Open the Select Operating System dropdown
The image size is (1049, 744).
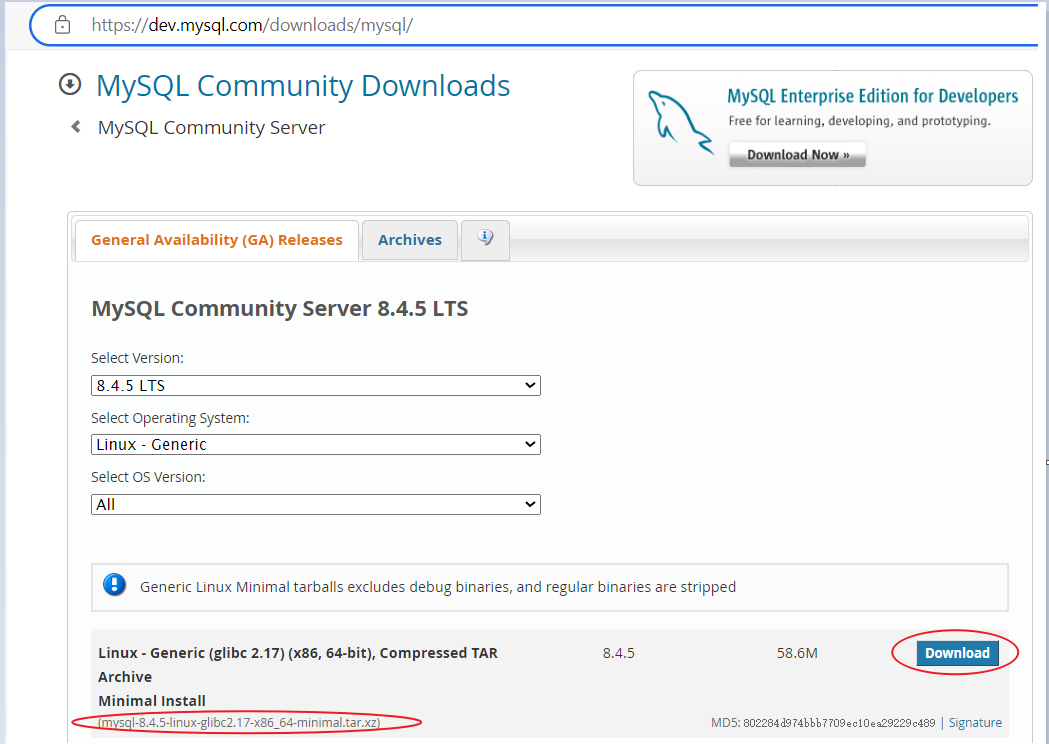[x=316, y=444]
